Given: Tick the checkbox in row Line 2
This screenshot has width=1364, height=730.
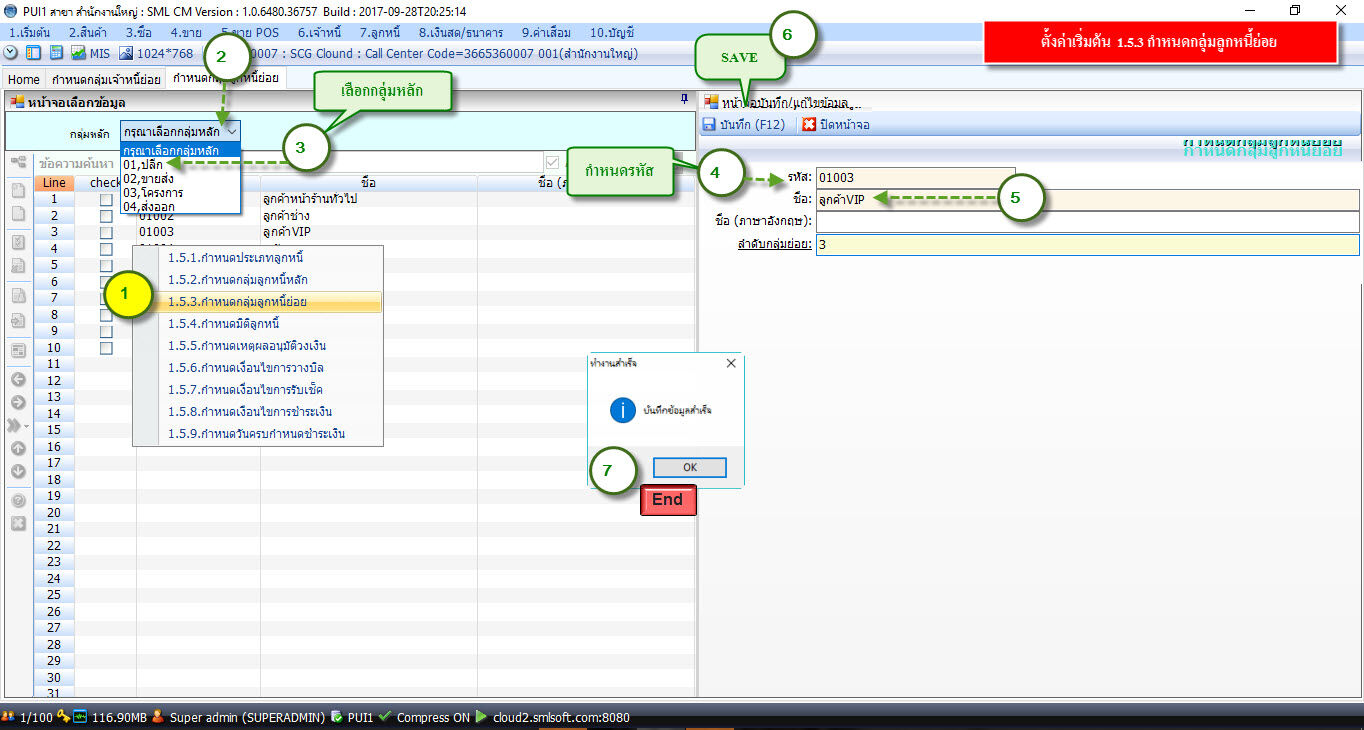Looking at the screenshot, I should (x=106, y=215).
